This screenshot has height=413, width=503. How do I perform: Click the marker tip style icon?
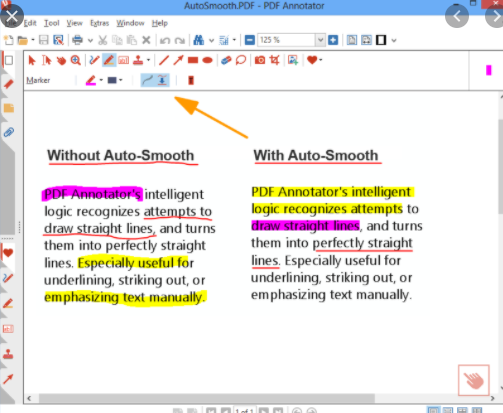[191, 80]
